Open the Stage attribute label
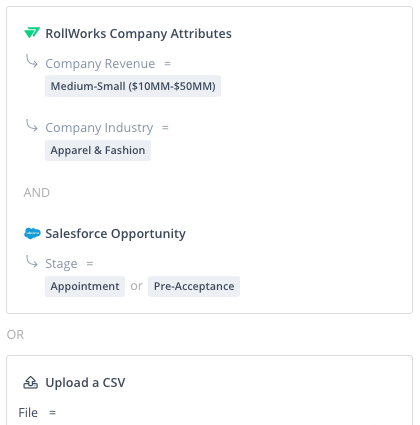 61,264
